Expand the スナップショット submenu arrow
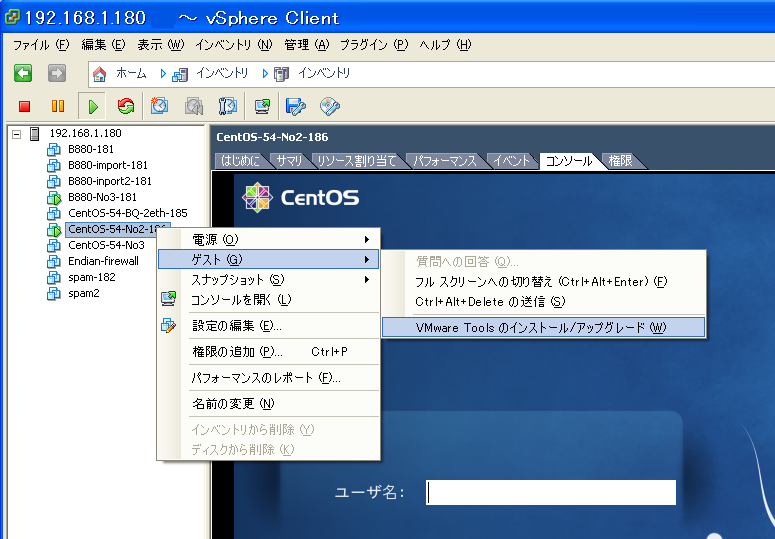775x539 pixels. pyautogui.click(x=367, y=280)
